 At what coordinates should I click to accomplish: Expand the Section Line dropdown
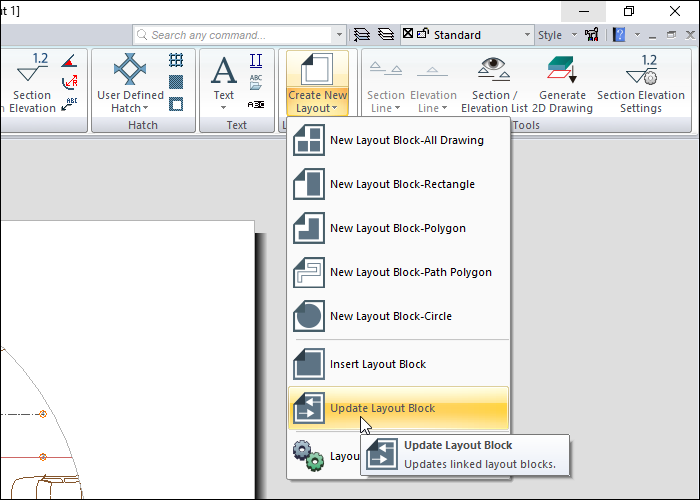pyautogui.click(x=386, y=101)
